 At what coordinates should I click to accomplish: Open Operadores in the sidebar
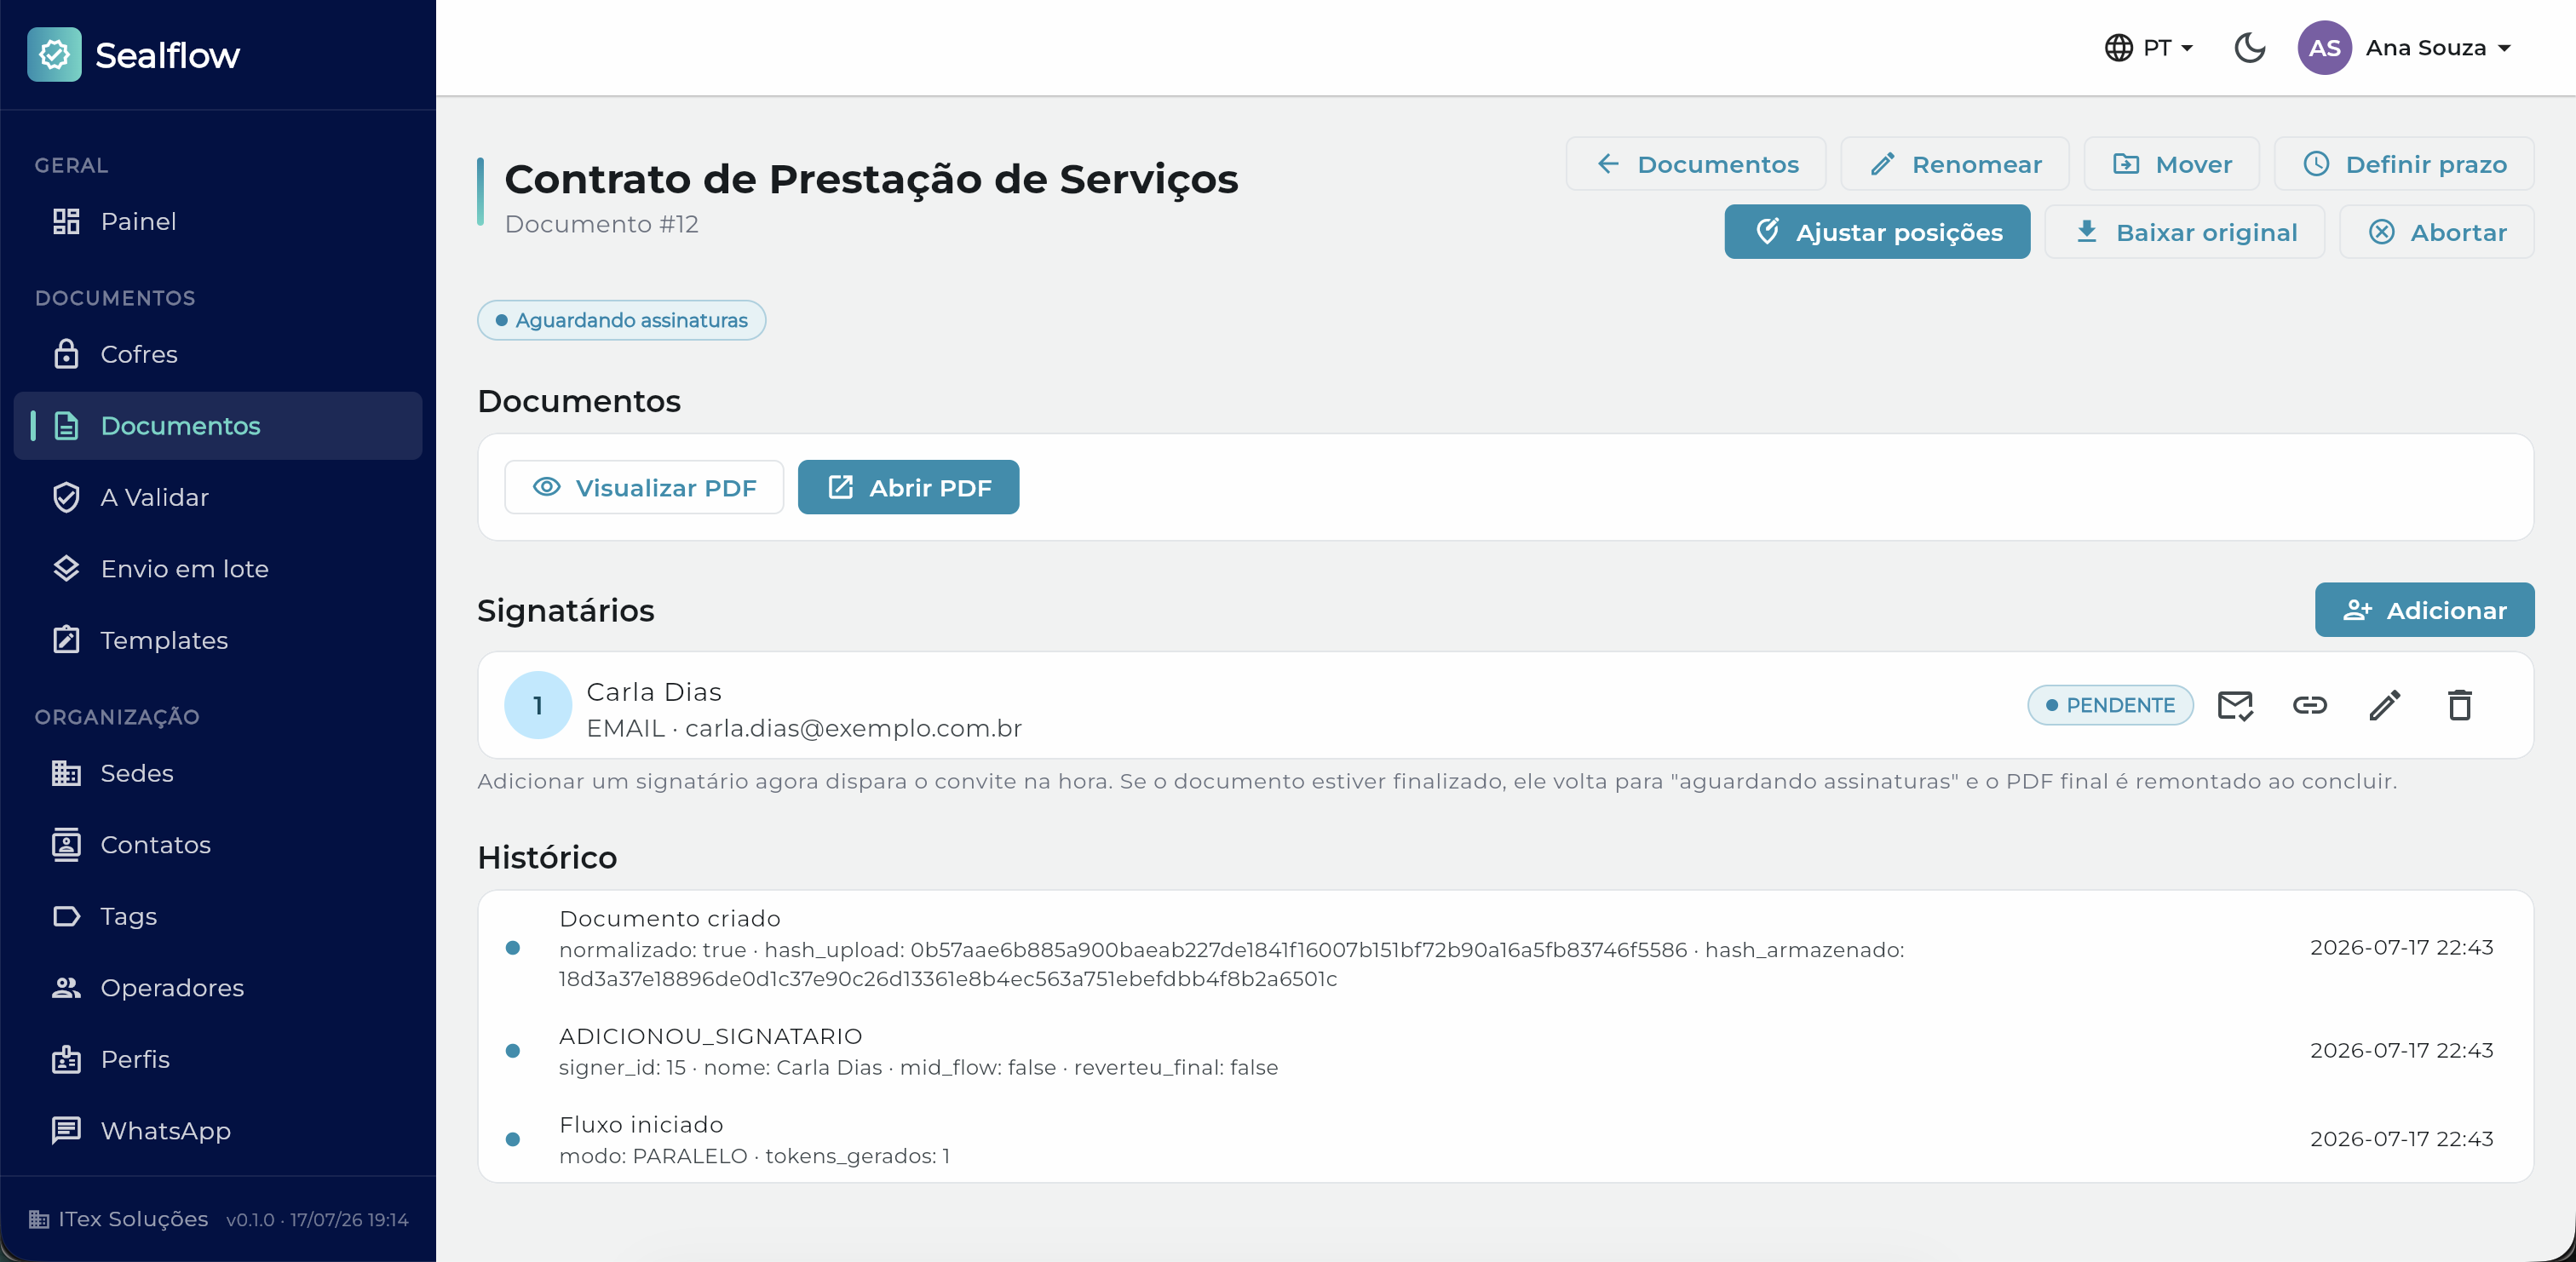point(218,988)
